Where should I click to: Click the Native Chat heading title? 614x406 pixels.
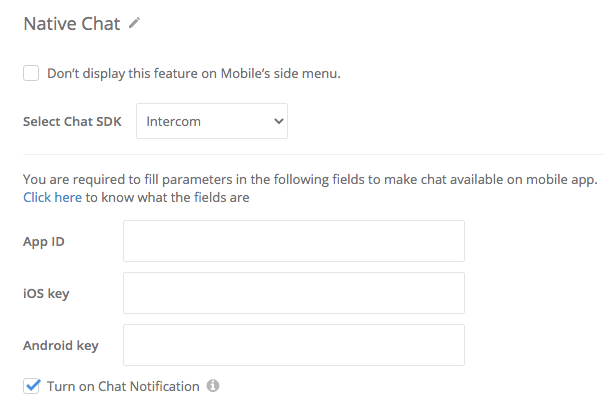click(72, 23)
